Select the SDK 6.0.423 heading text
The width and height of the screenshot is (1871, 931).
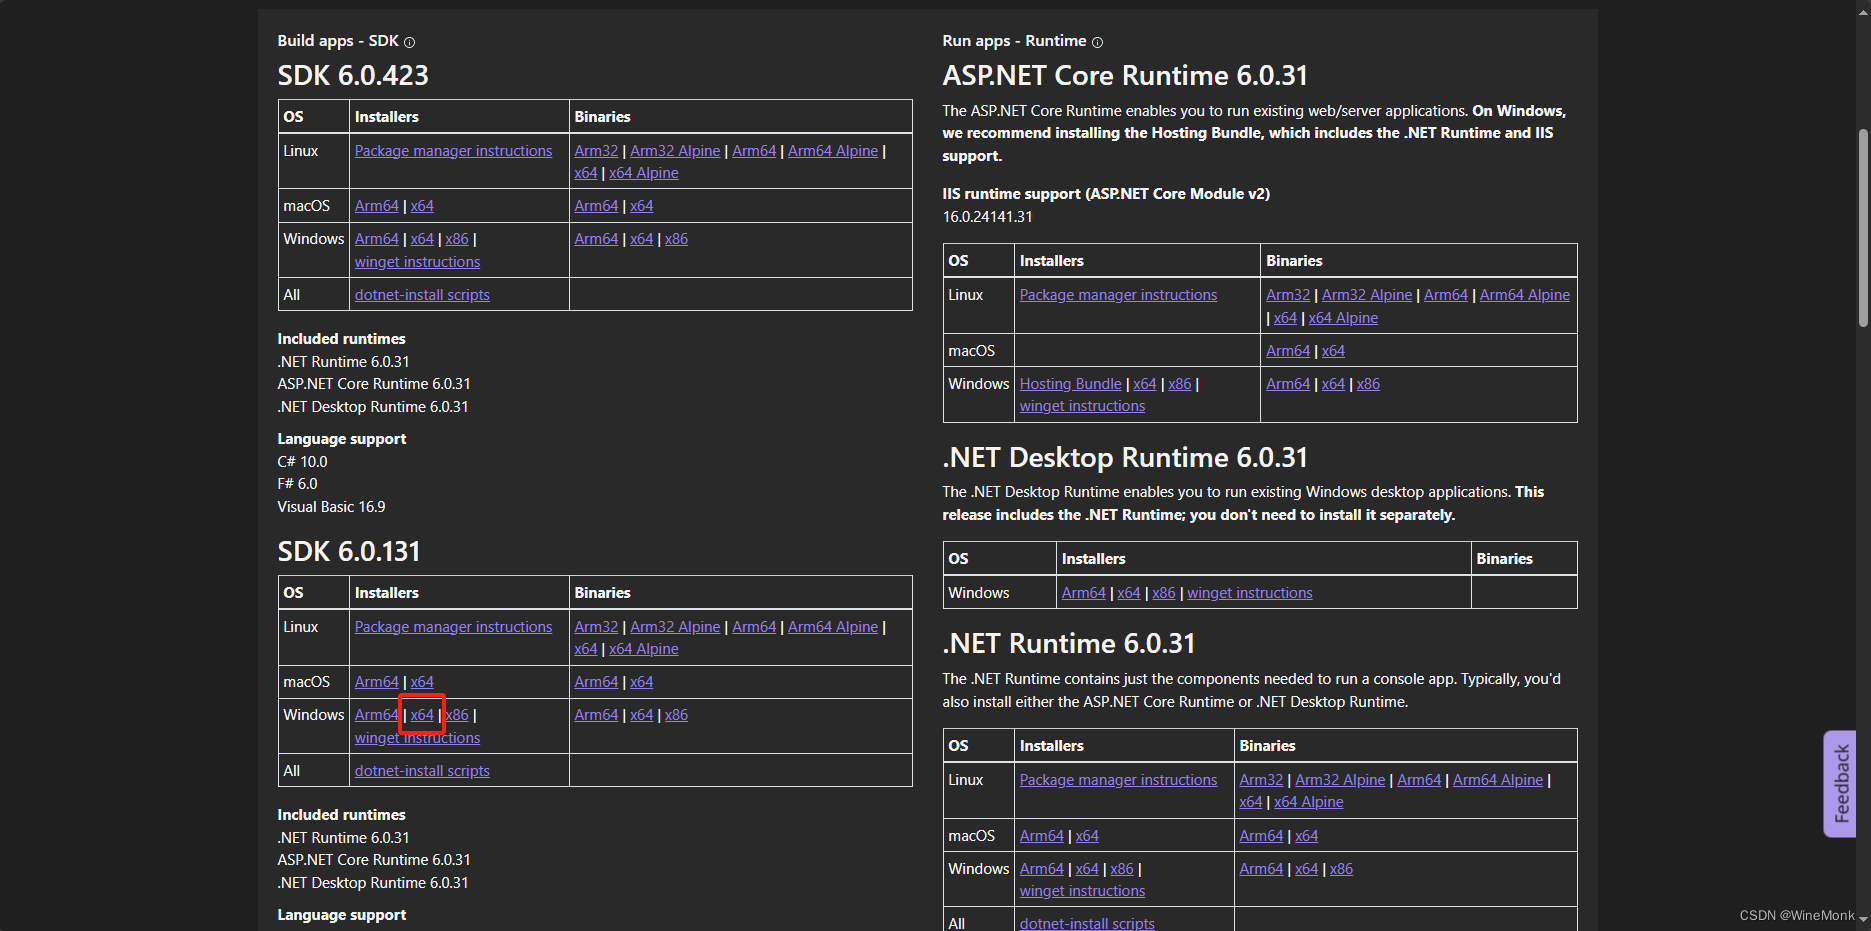point(353,76)
